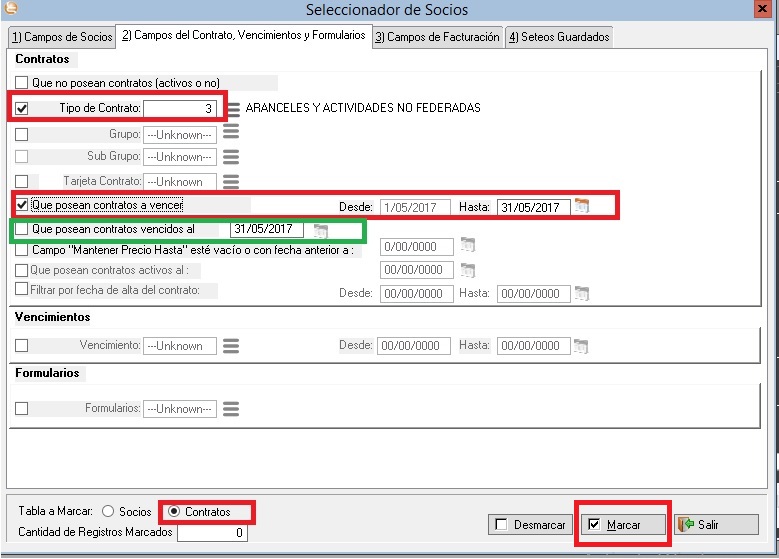Open the Grupo dropdown field
The height and width of the screenshot is (559, 779).
coord(180,134)
